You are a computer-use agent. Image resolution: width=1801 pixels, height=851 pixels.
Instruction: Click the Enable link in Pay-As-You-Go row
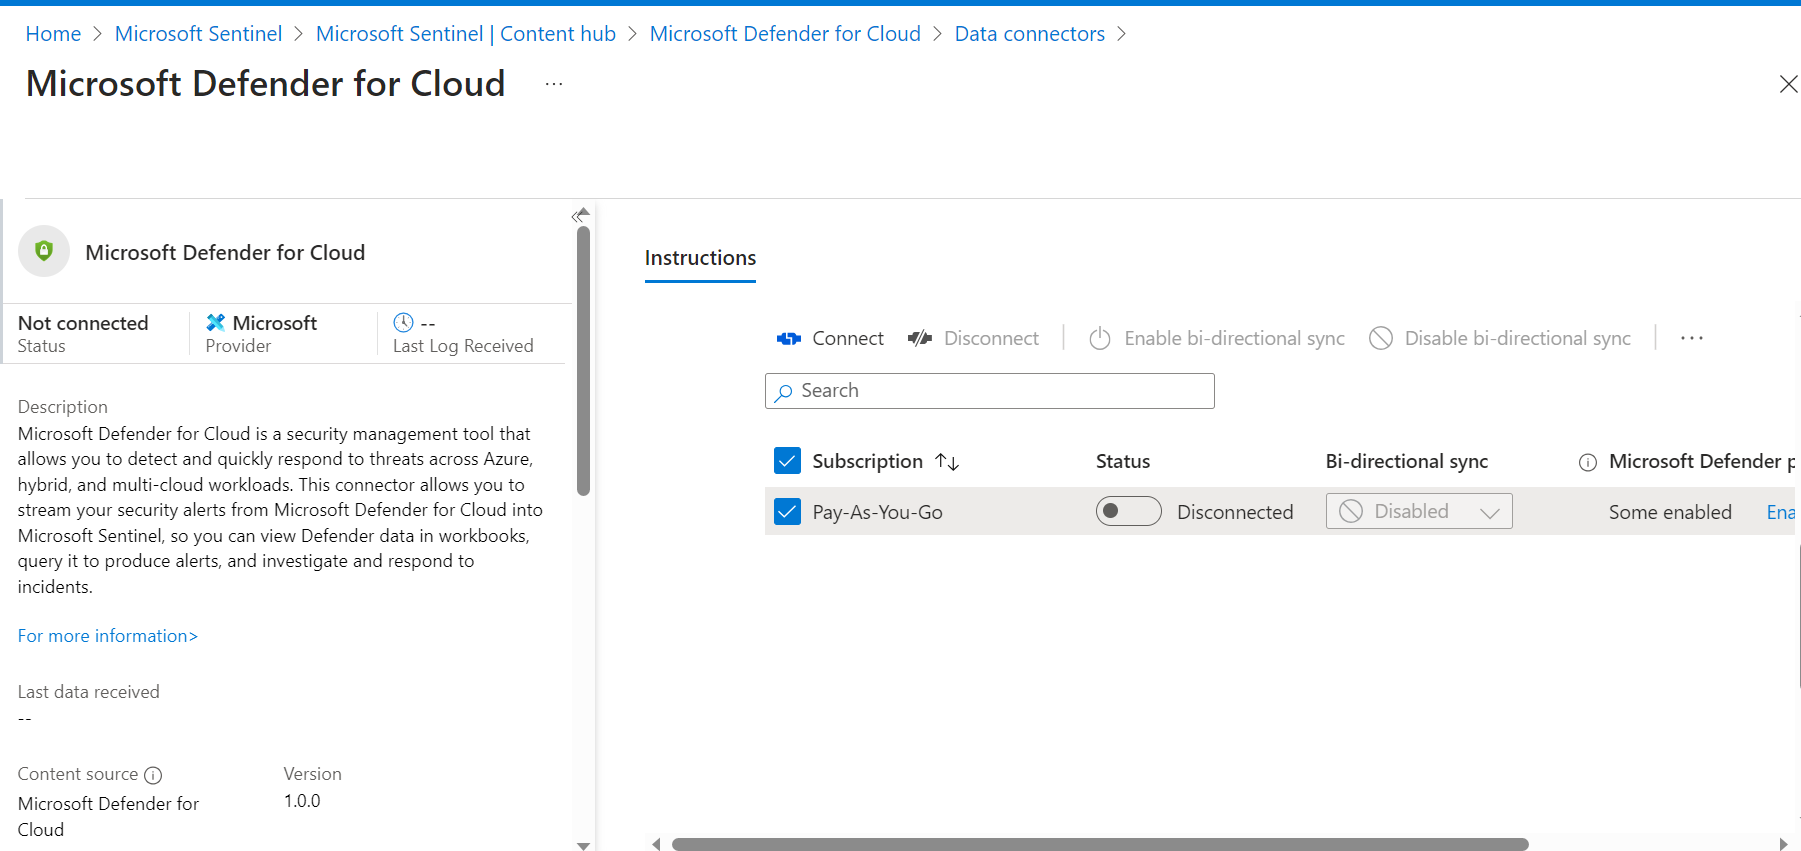[x=1781, y=512]
